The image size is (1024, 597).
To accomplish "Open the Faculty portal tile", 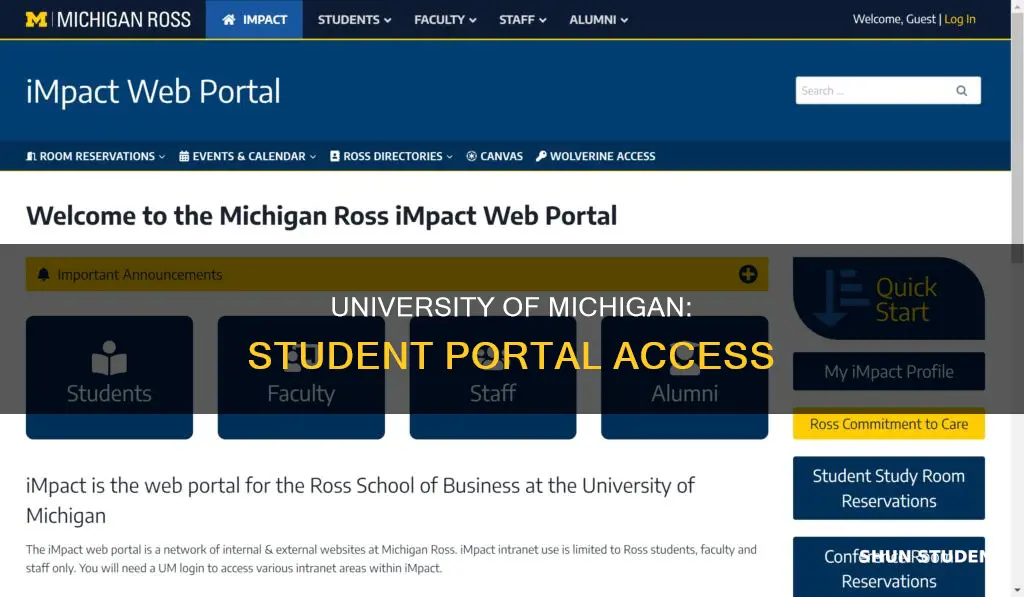I will pyautogui.click(x=301, y=378).
